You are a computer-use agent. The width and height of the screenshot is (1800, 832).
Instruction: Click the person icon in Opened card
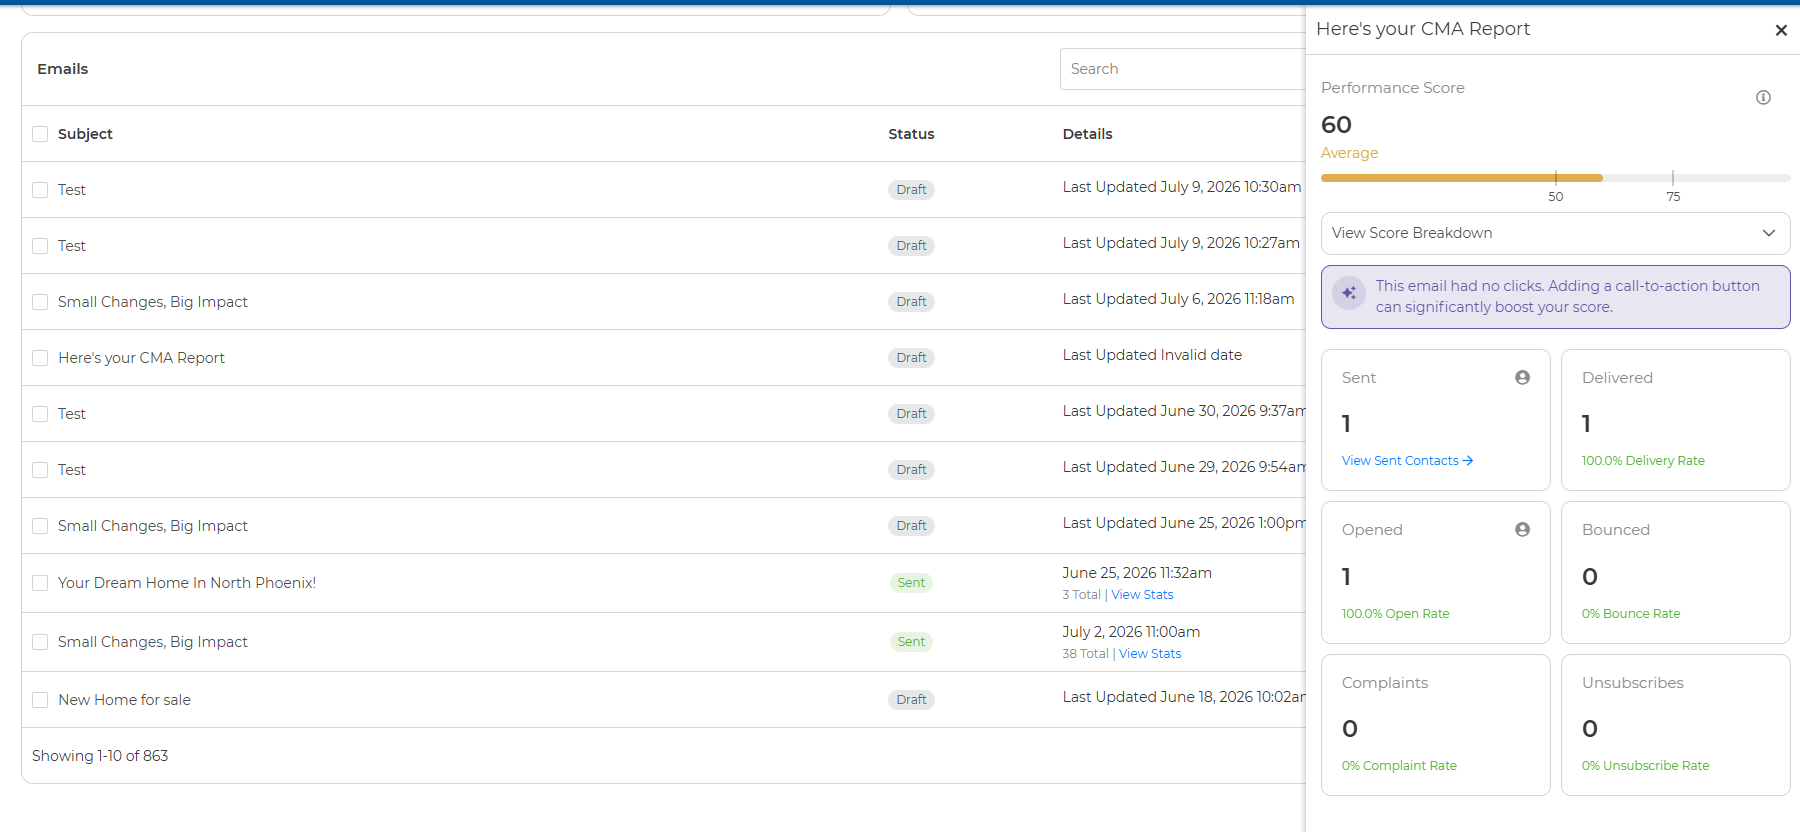tap(1522, 529)
